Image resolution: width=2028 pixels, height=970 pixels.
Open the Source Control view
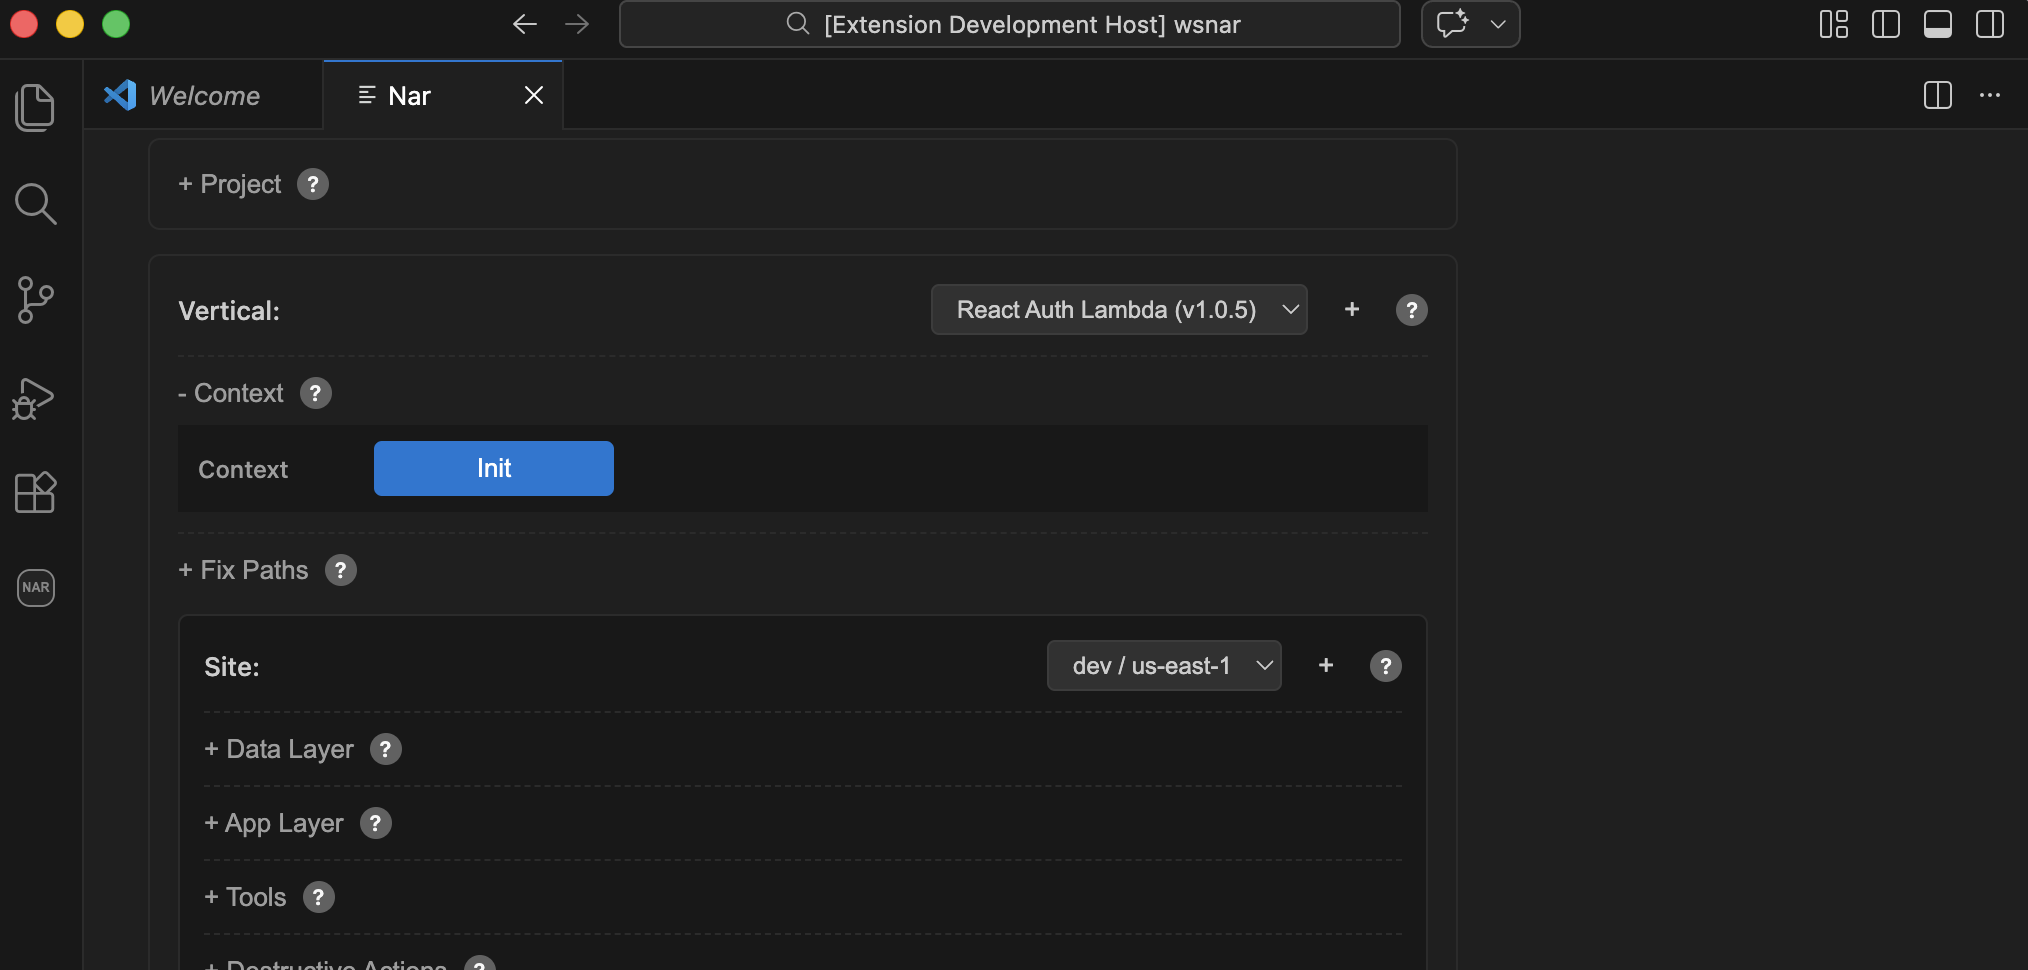(35, 300)
